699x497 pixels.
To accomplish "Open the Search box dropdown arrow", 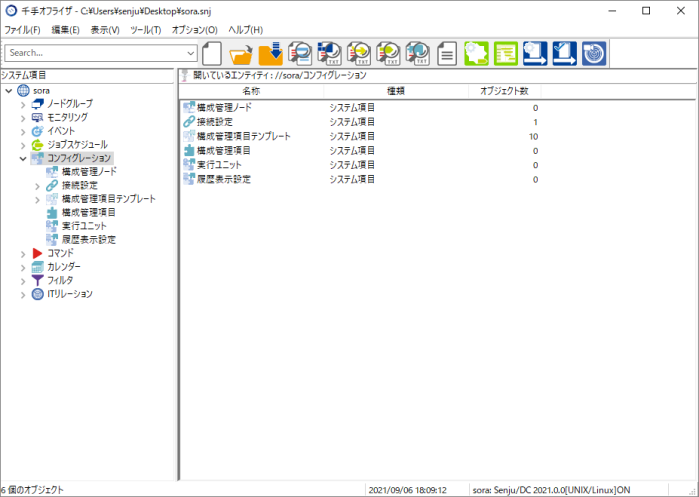I will [x=191, y=53].
